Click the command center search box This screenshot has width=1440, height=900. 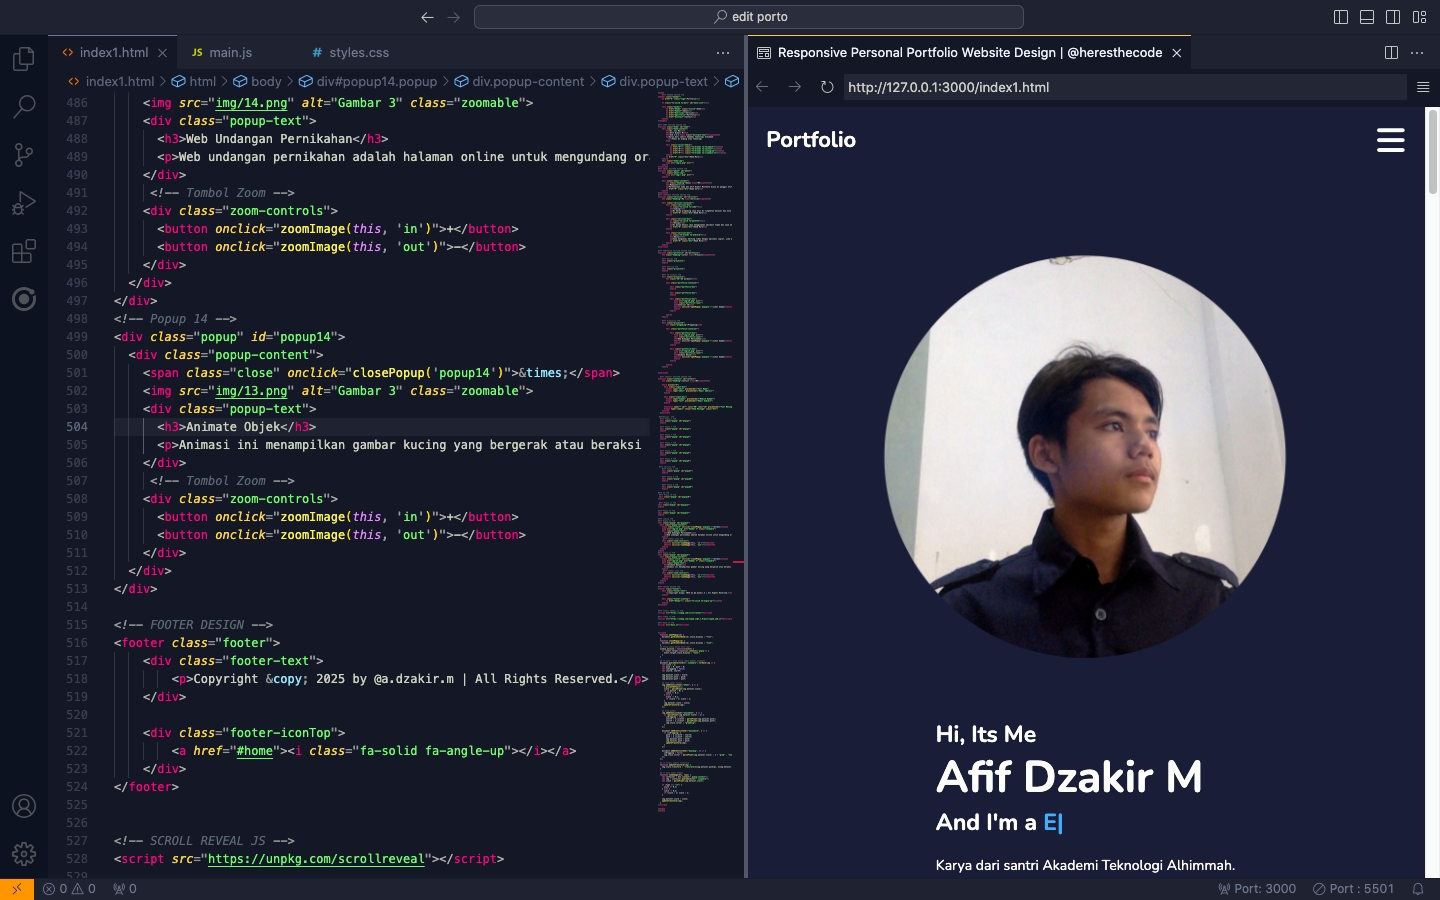pos(749,17)
